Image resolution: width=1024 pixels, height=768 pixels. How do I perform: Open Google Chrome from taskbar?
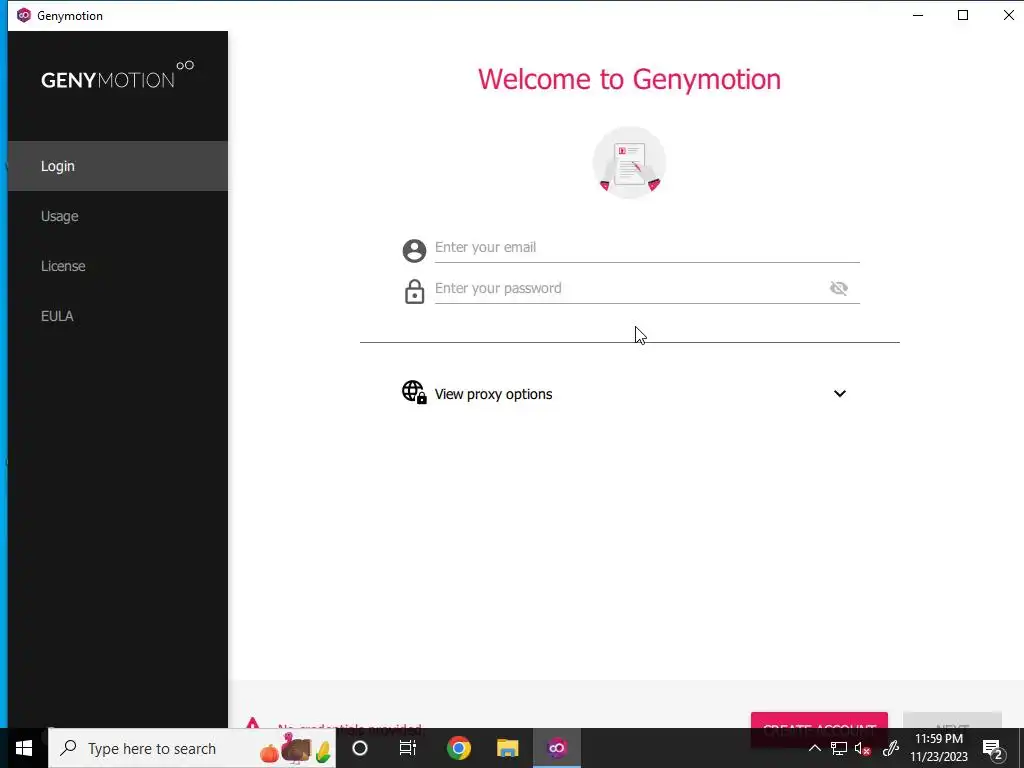[x=458, y=748]
